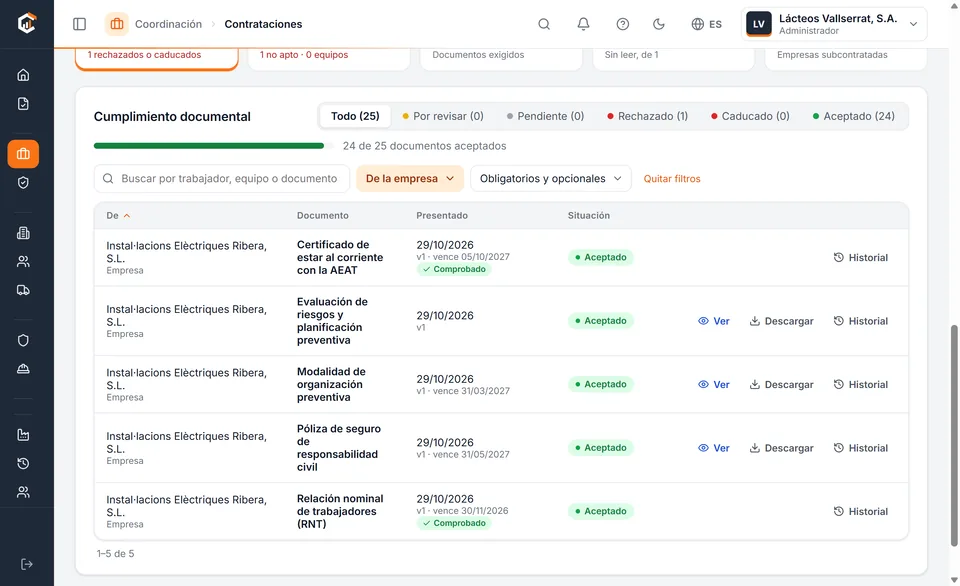960x586 pixels.
Task: Download the Evaluación de riesgos document
Action: [x=781, y=321]
